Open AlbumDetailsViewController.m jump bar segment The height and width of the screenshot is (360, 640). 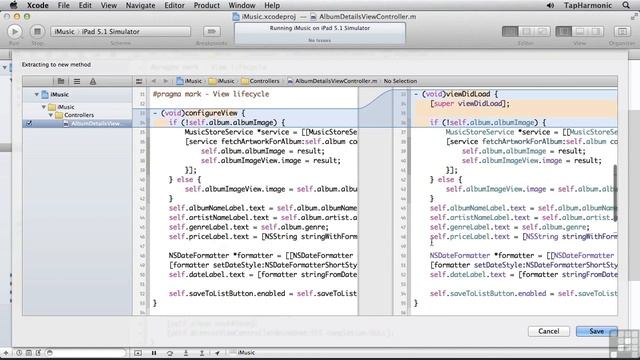[x=332, y=81]
